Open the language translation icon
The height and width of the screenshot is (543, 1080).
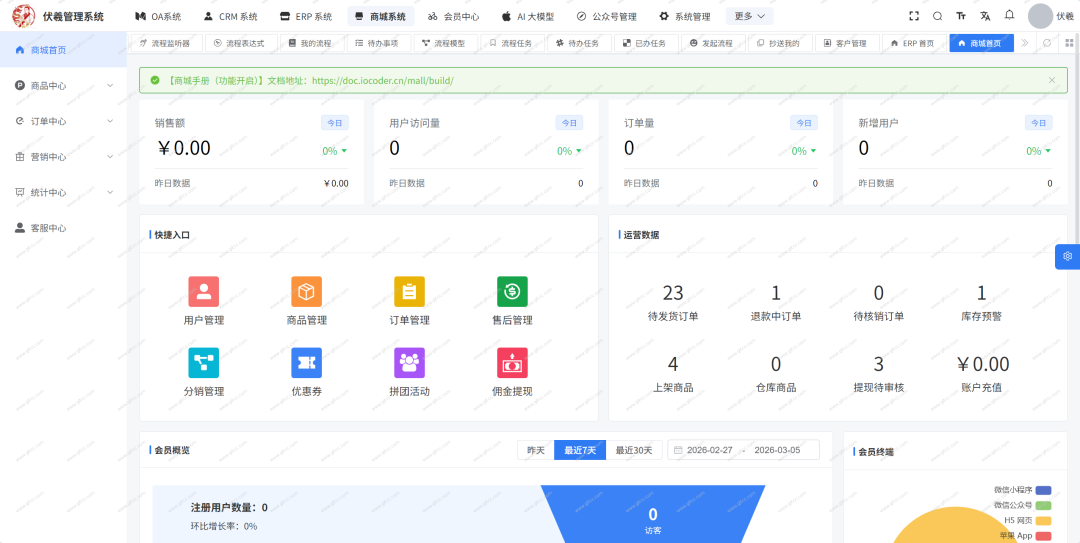pos(985,16)
